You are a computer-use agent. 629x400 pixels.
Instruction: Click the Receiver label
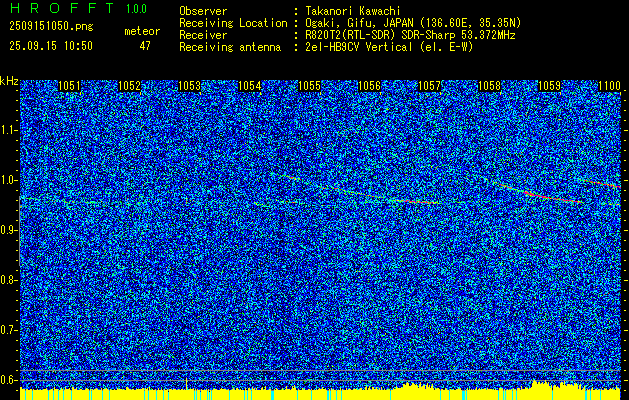pyautogui.click(x=203, y=35)
